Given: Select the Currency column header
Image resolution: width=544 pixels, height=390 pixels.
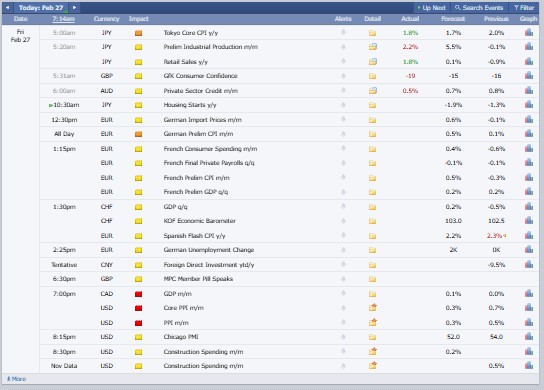Looking at the screenshot, I should click(x=106, y=19).
